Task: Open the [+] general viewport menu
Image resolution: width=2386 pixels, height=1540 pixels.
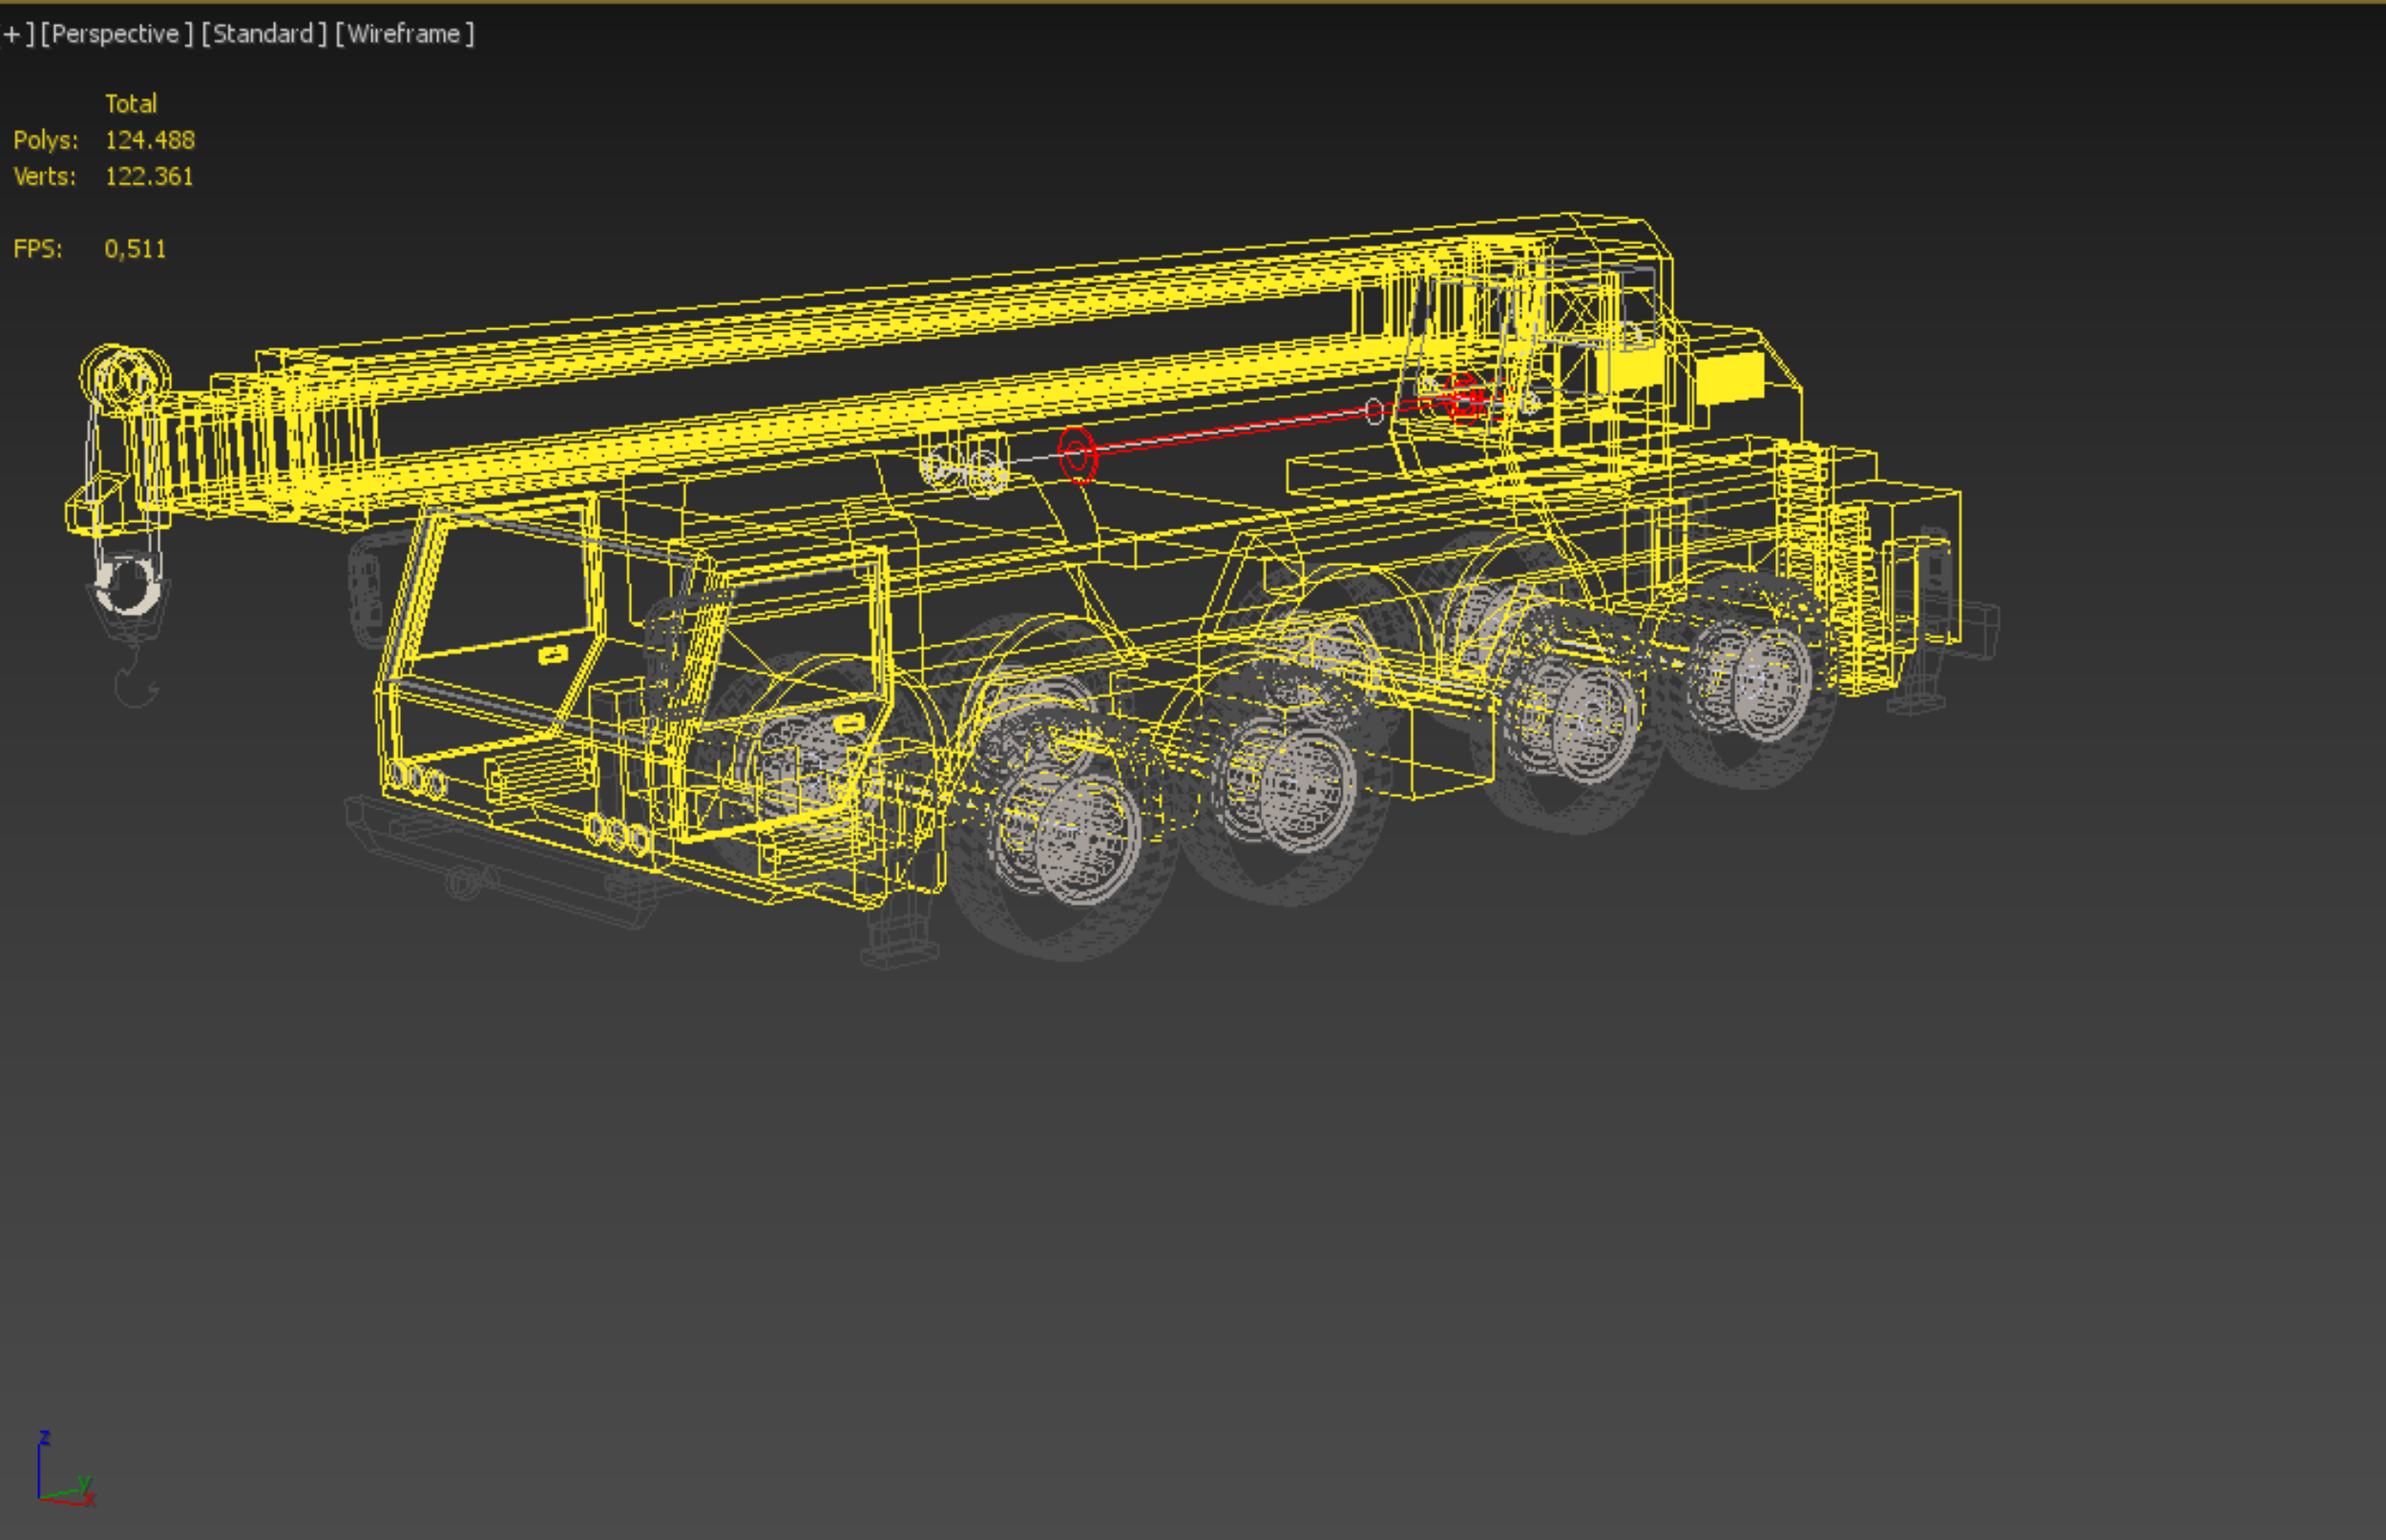Action: (x=13, y=34)
